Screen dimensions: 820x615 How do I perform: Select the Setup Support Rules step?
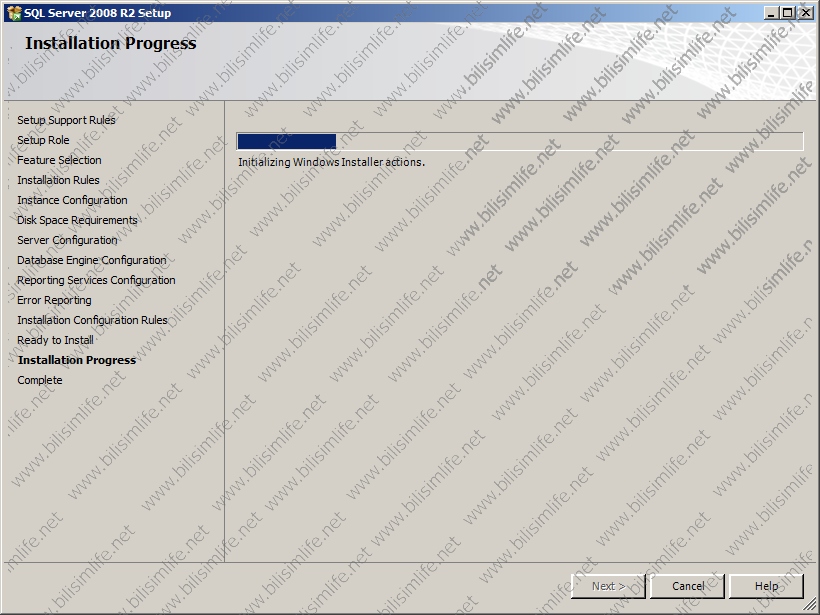pyautogui.click(x=66, y=120)
